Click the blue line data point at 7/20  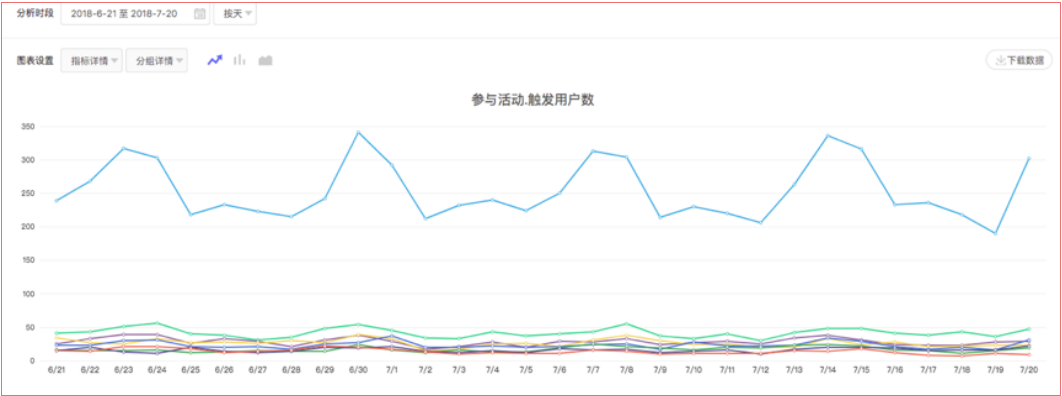pos(1028,158)
